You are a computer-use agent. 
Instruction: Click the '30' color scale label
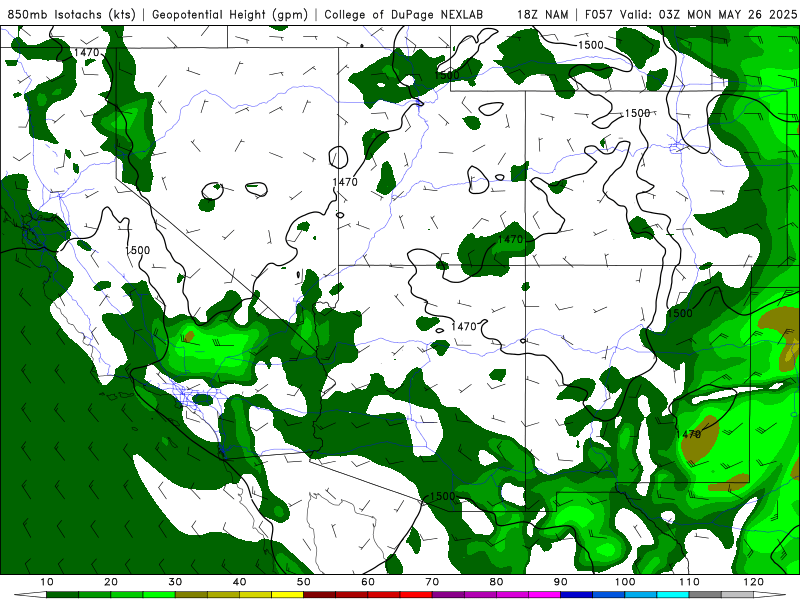pos(175,582)
